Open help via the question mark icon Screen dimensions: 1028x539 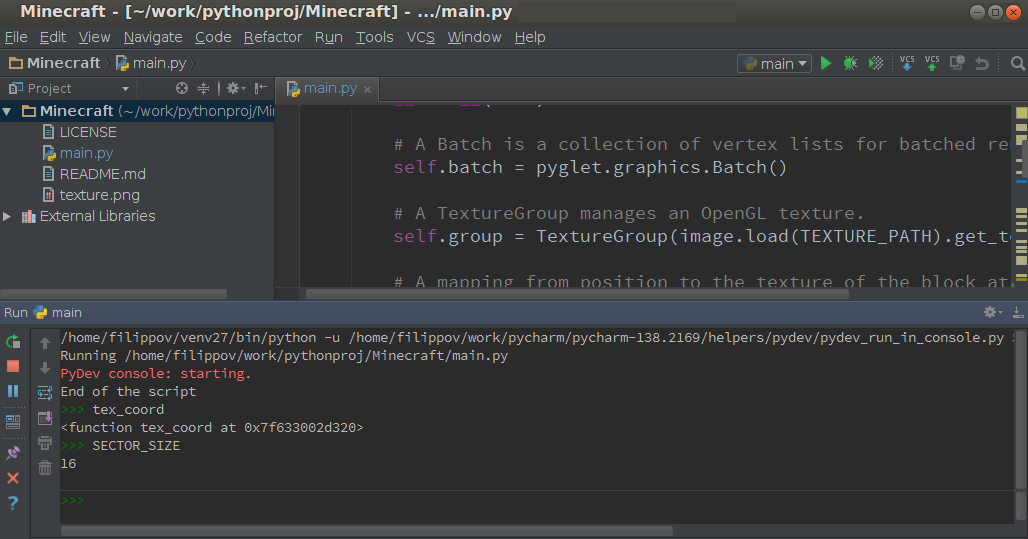point(12,503)
